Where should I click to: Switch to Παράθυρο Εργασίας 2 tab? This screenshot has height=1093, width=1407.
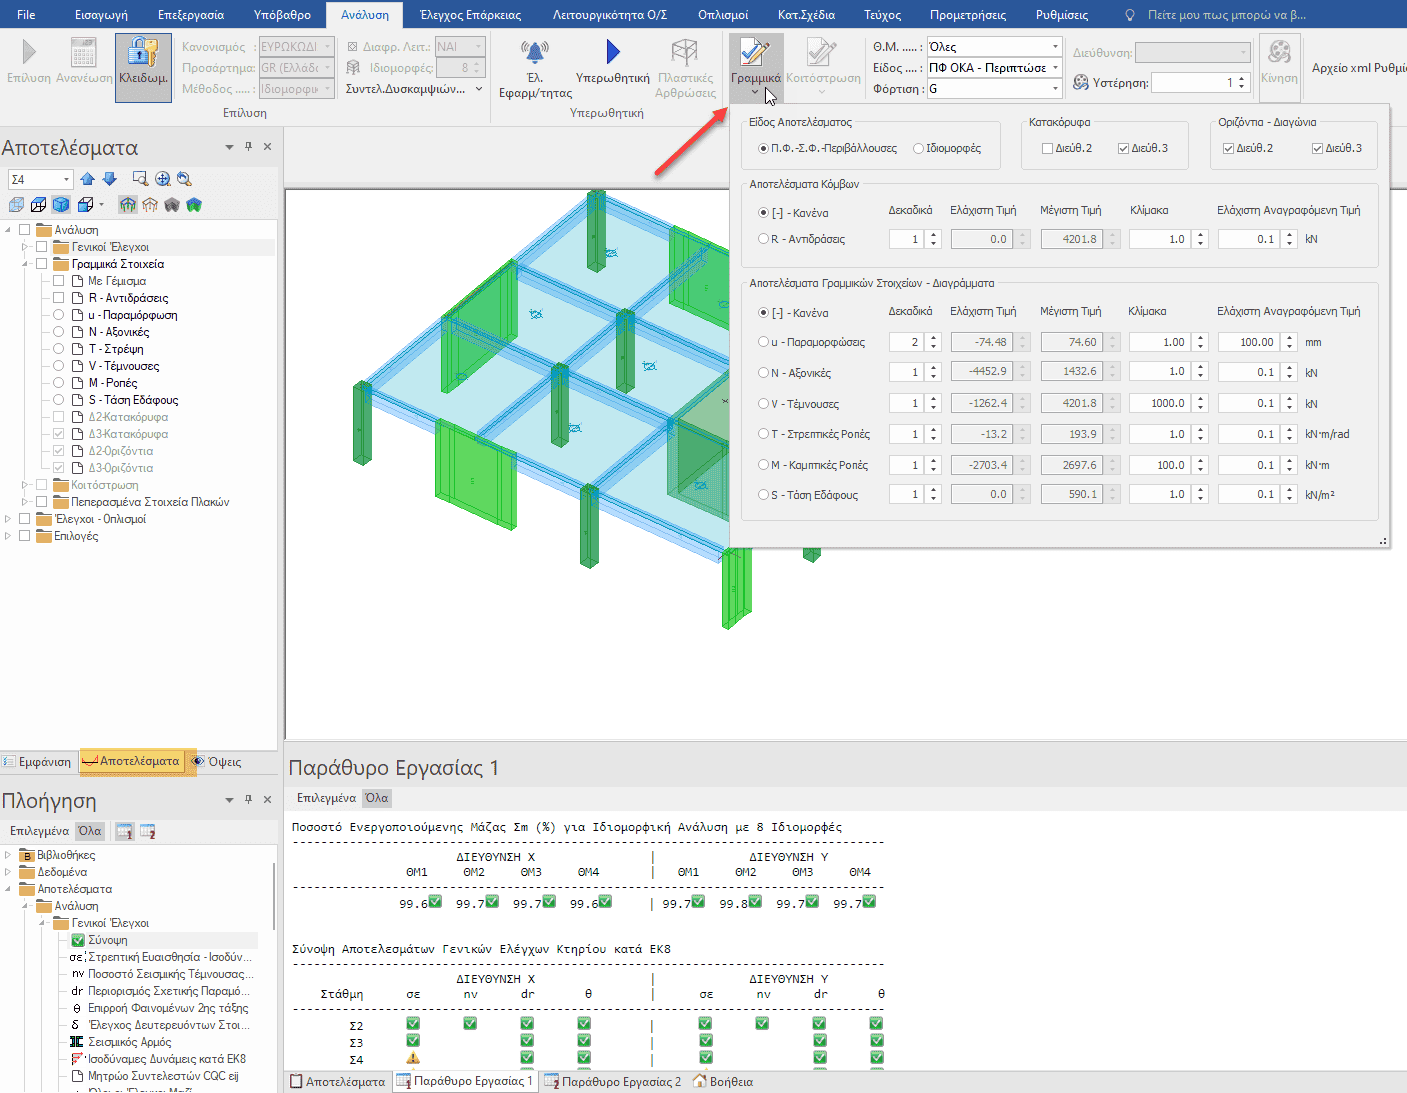(612, 1081)
